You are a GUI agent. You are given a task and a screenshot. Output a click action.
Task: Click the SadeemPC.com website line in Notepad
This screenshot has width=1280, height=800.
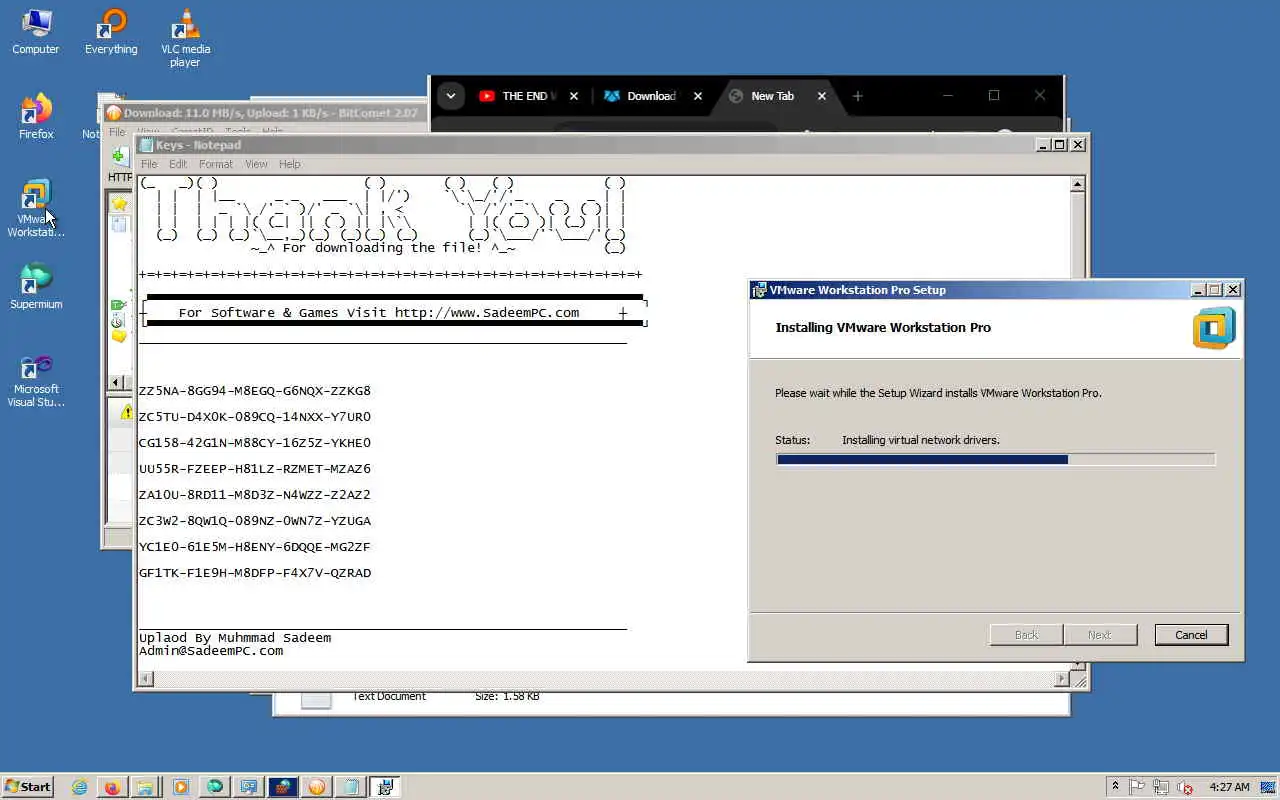pos(379,313)
